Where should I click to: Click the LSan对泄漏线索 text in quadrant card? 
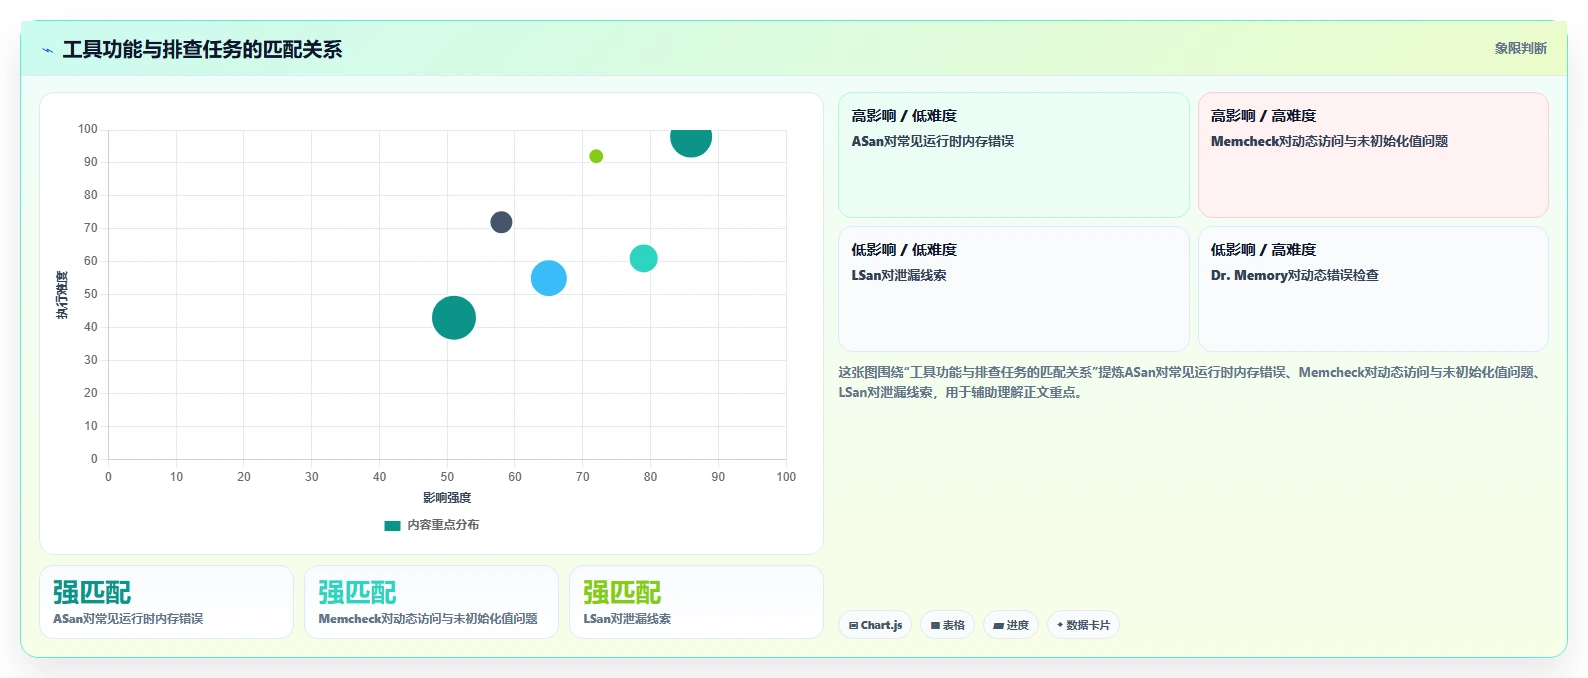coord(898,276)
